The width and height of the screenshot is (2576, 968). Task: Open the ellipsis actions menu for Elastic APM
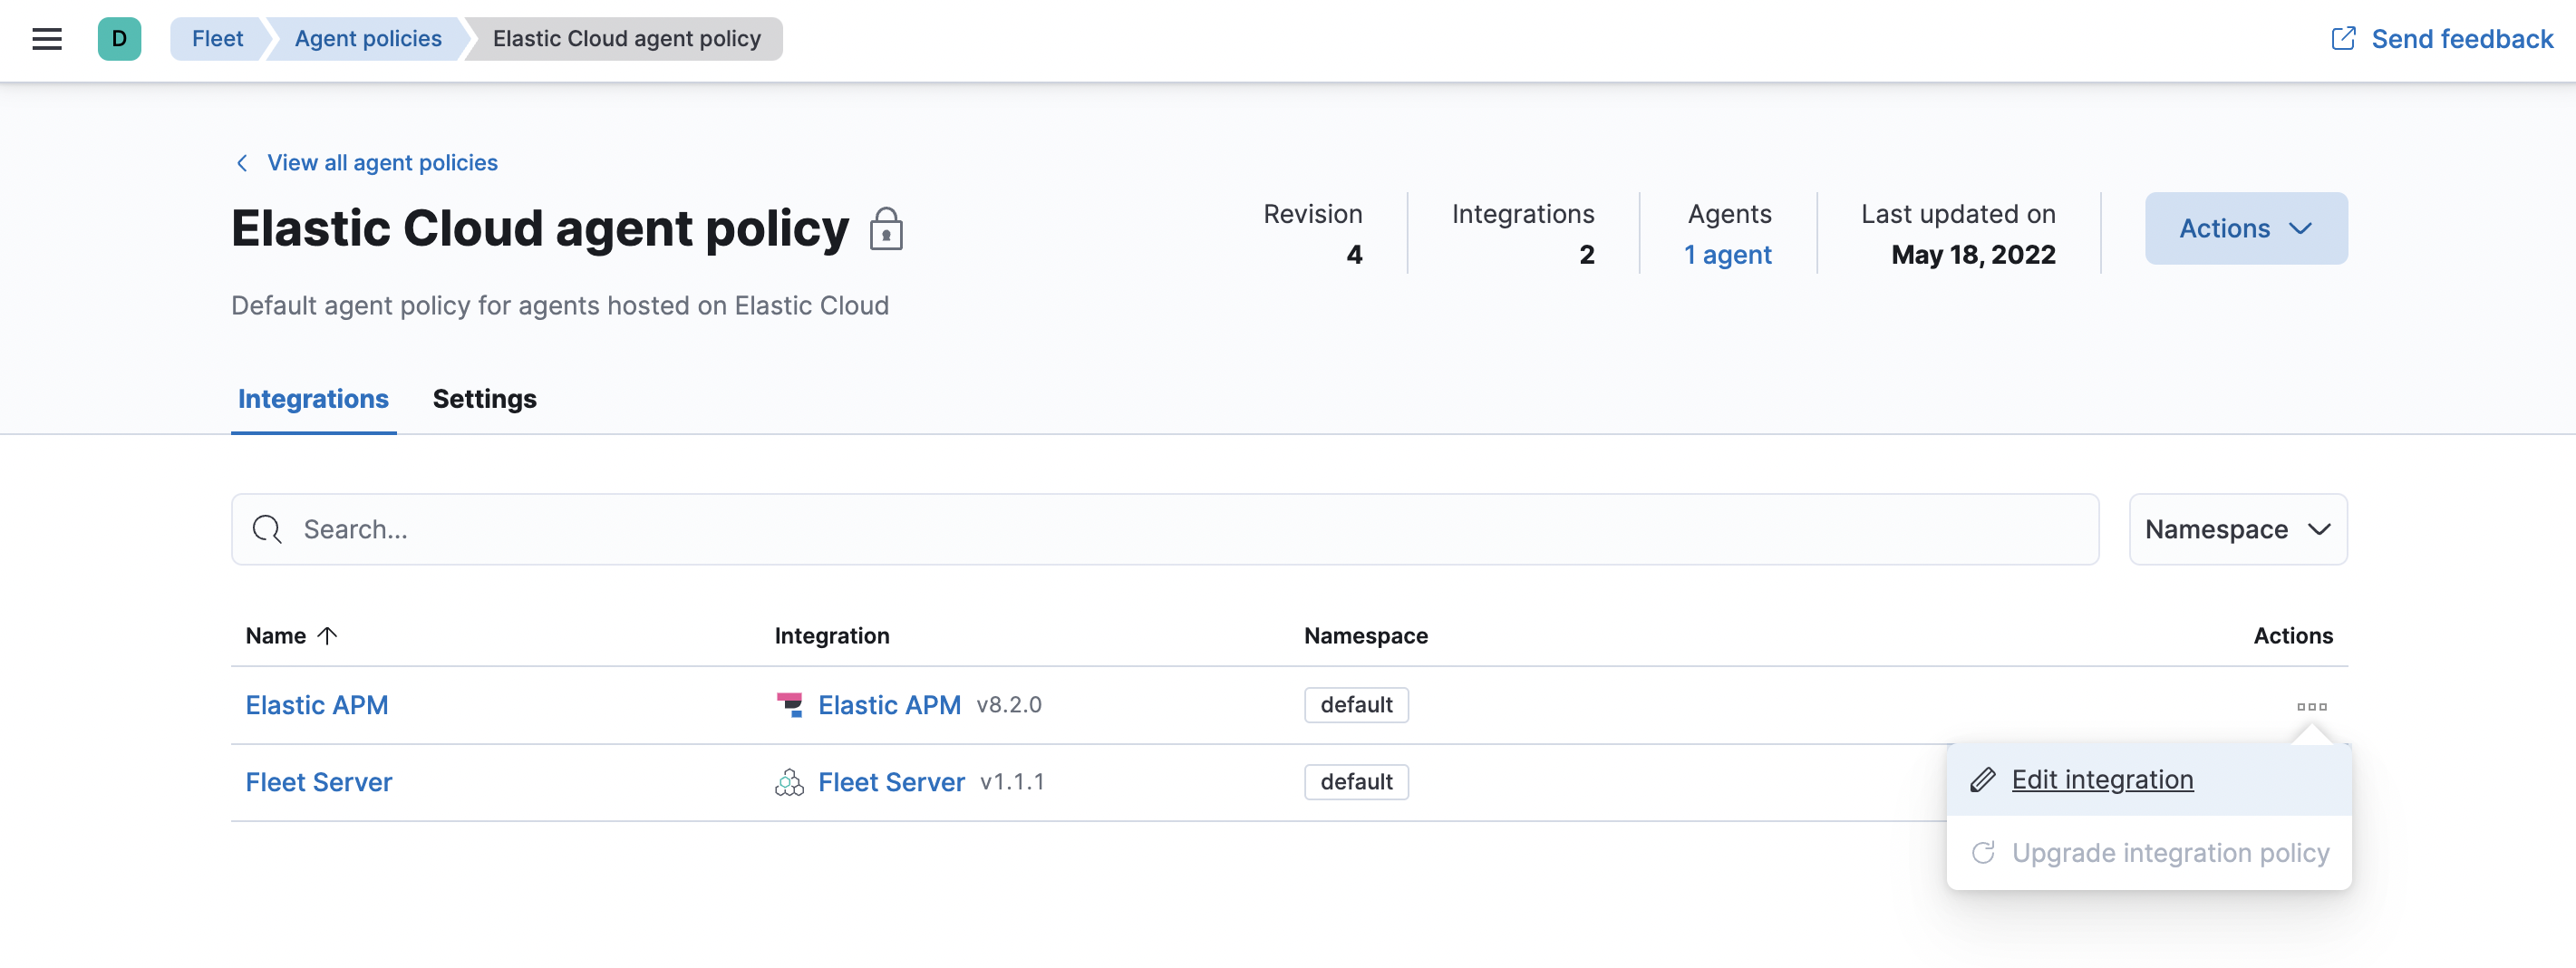[2312, 705]
